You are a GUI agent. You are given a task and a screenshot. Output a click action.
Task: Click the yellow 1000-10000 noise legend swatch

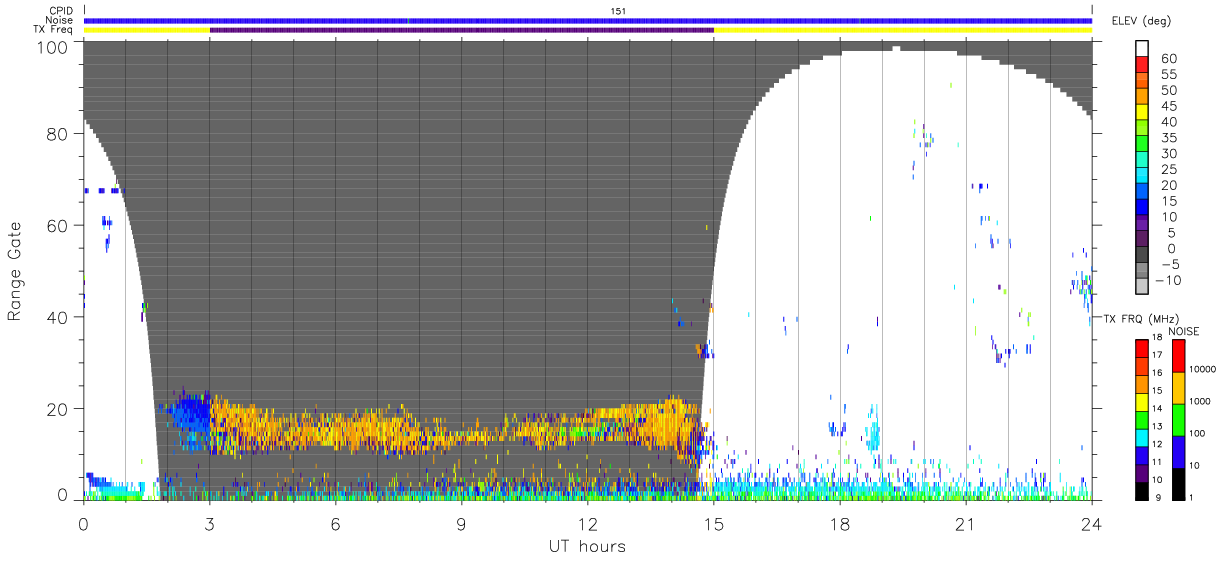[1178, 387]
